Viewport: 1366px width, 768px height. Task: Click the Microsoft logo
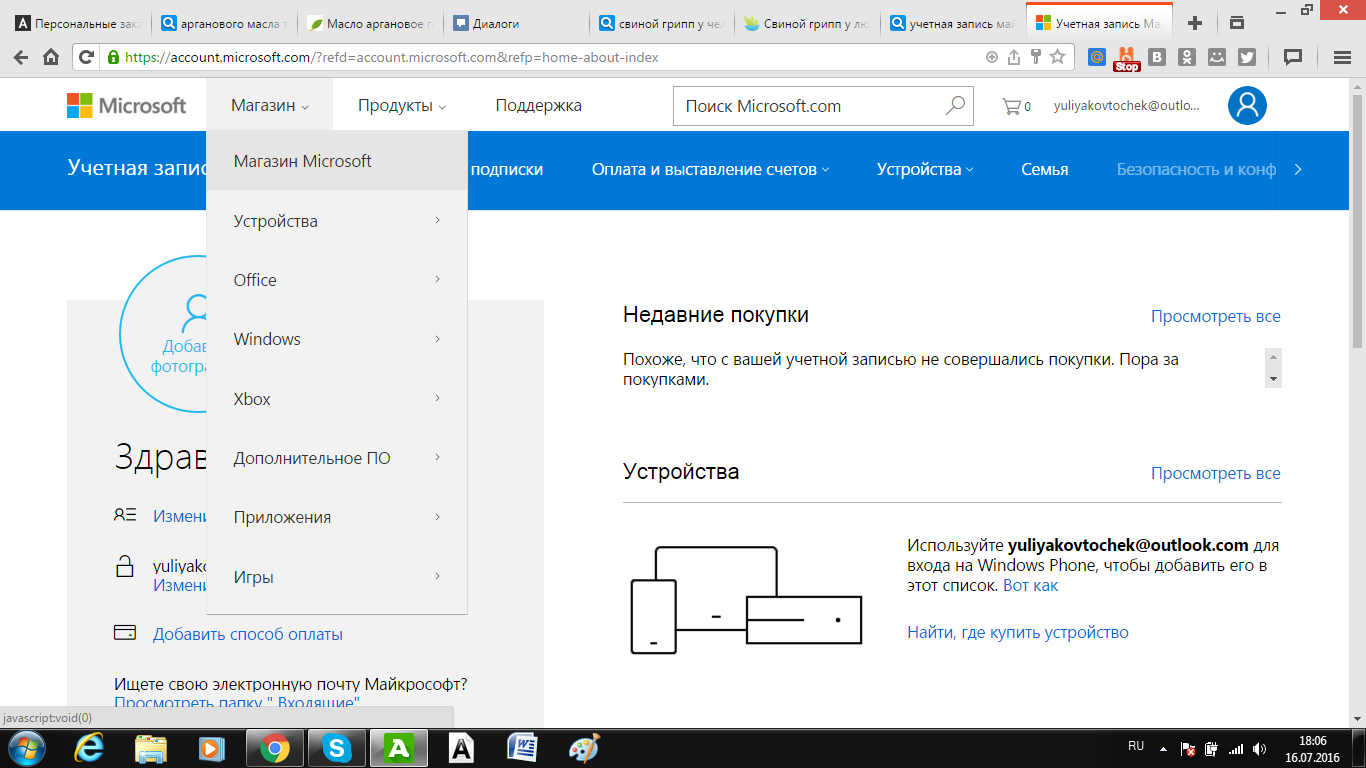(x=126, y=106)
